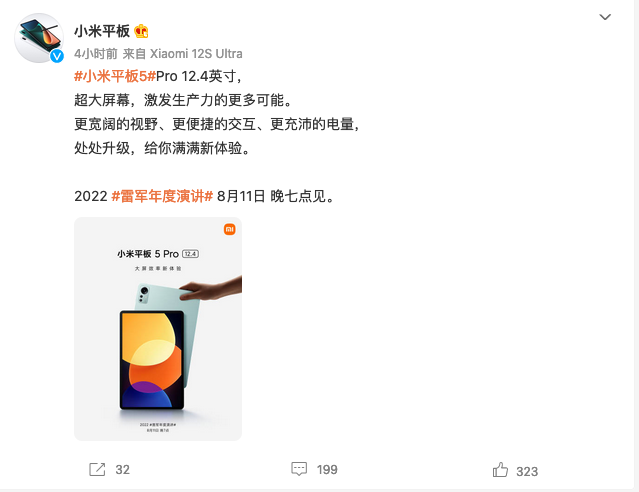Like the post with the thumbs-up icon
This screenshot has height=492, width=639.
coord(500,470)
